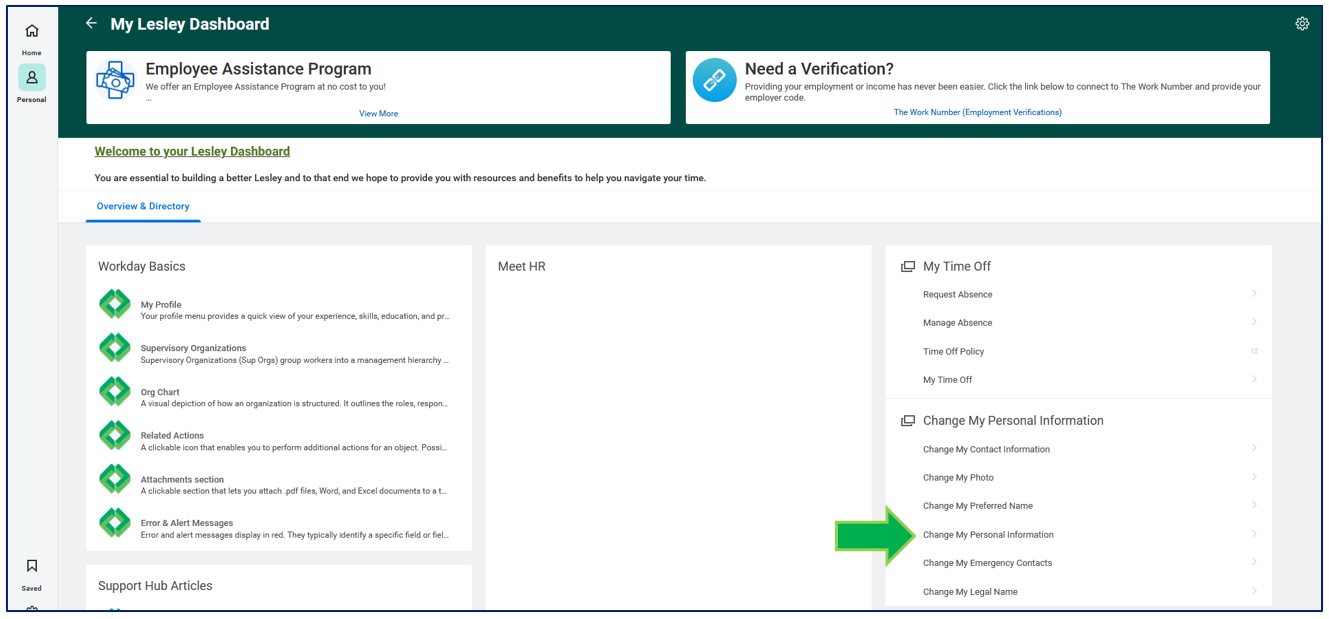The width and height of the screenshot is (1329, 619).
Task: Click the Org Chart diamond icon
Action: click(115, 391)
